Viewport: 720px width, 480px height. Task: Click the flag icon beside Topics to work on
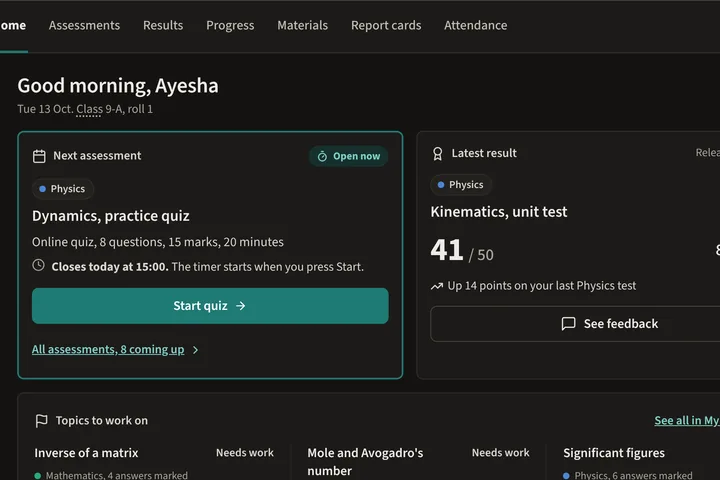(x=41, y=421)
